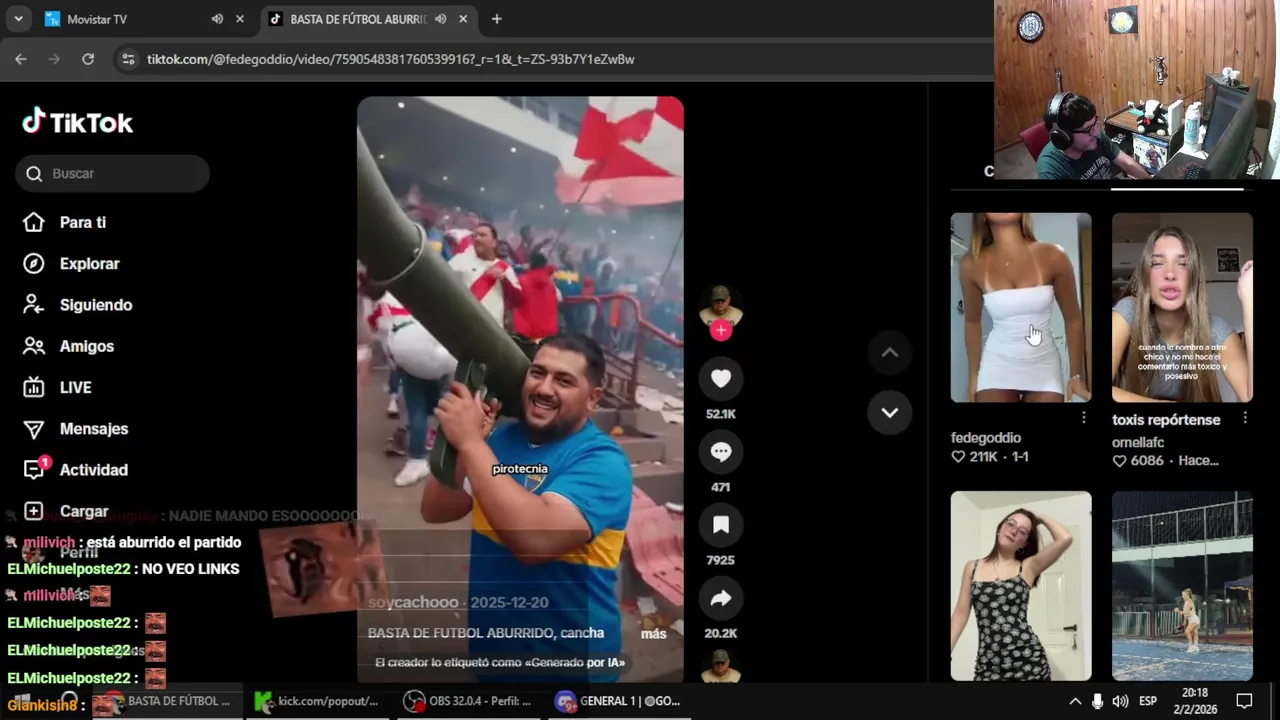
Task: Click ESP language indicator
Action: tap(1148, 701)
